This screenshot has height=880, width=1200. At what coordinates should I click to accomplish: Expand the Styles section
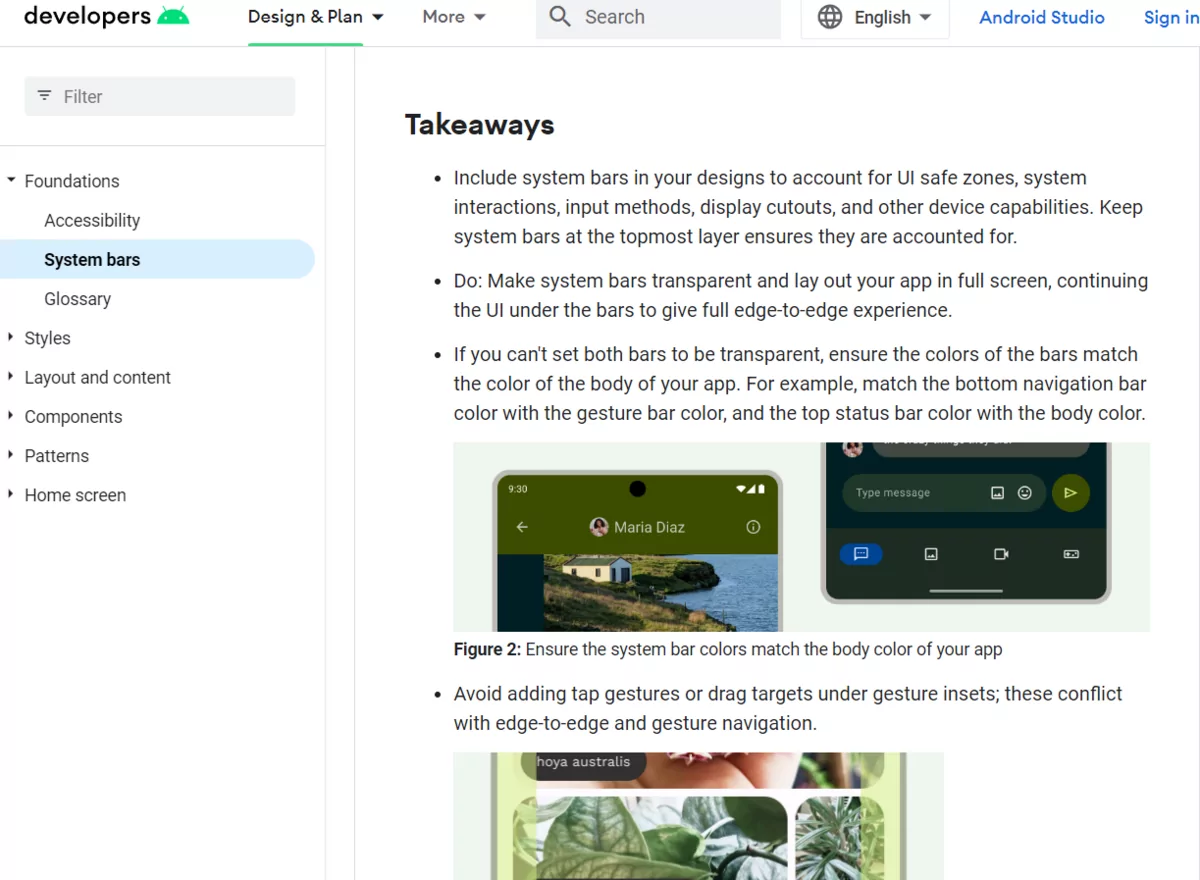[x=11, y=338]
